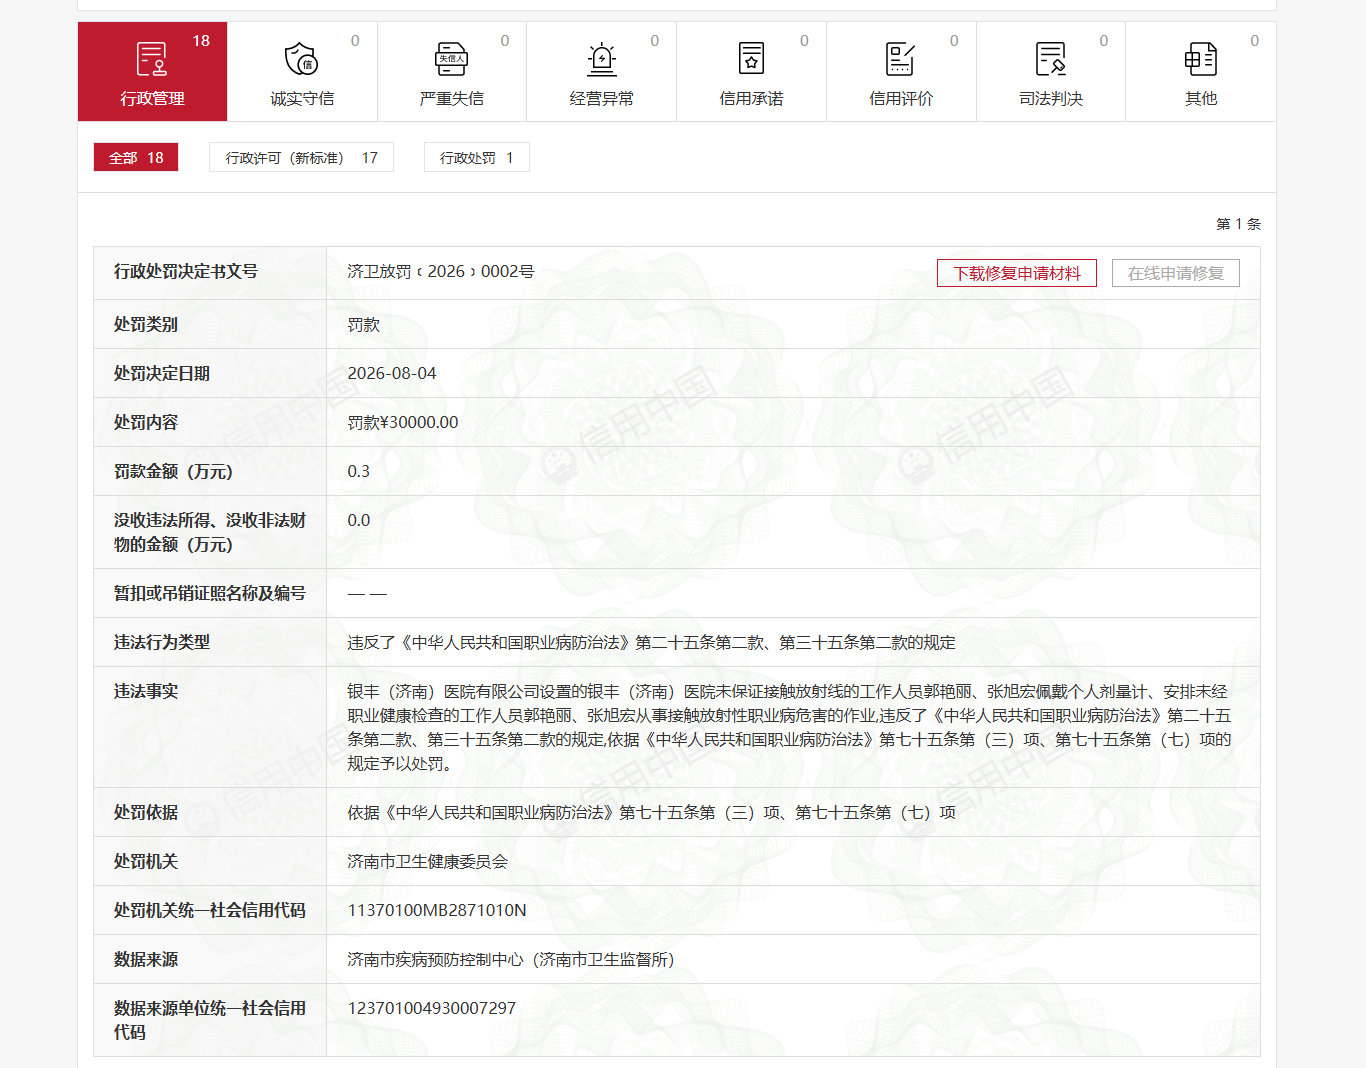Click the 罚款金额（万元）row label
1366x1068 pixels.
click(174, 471)
